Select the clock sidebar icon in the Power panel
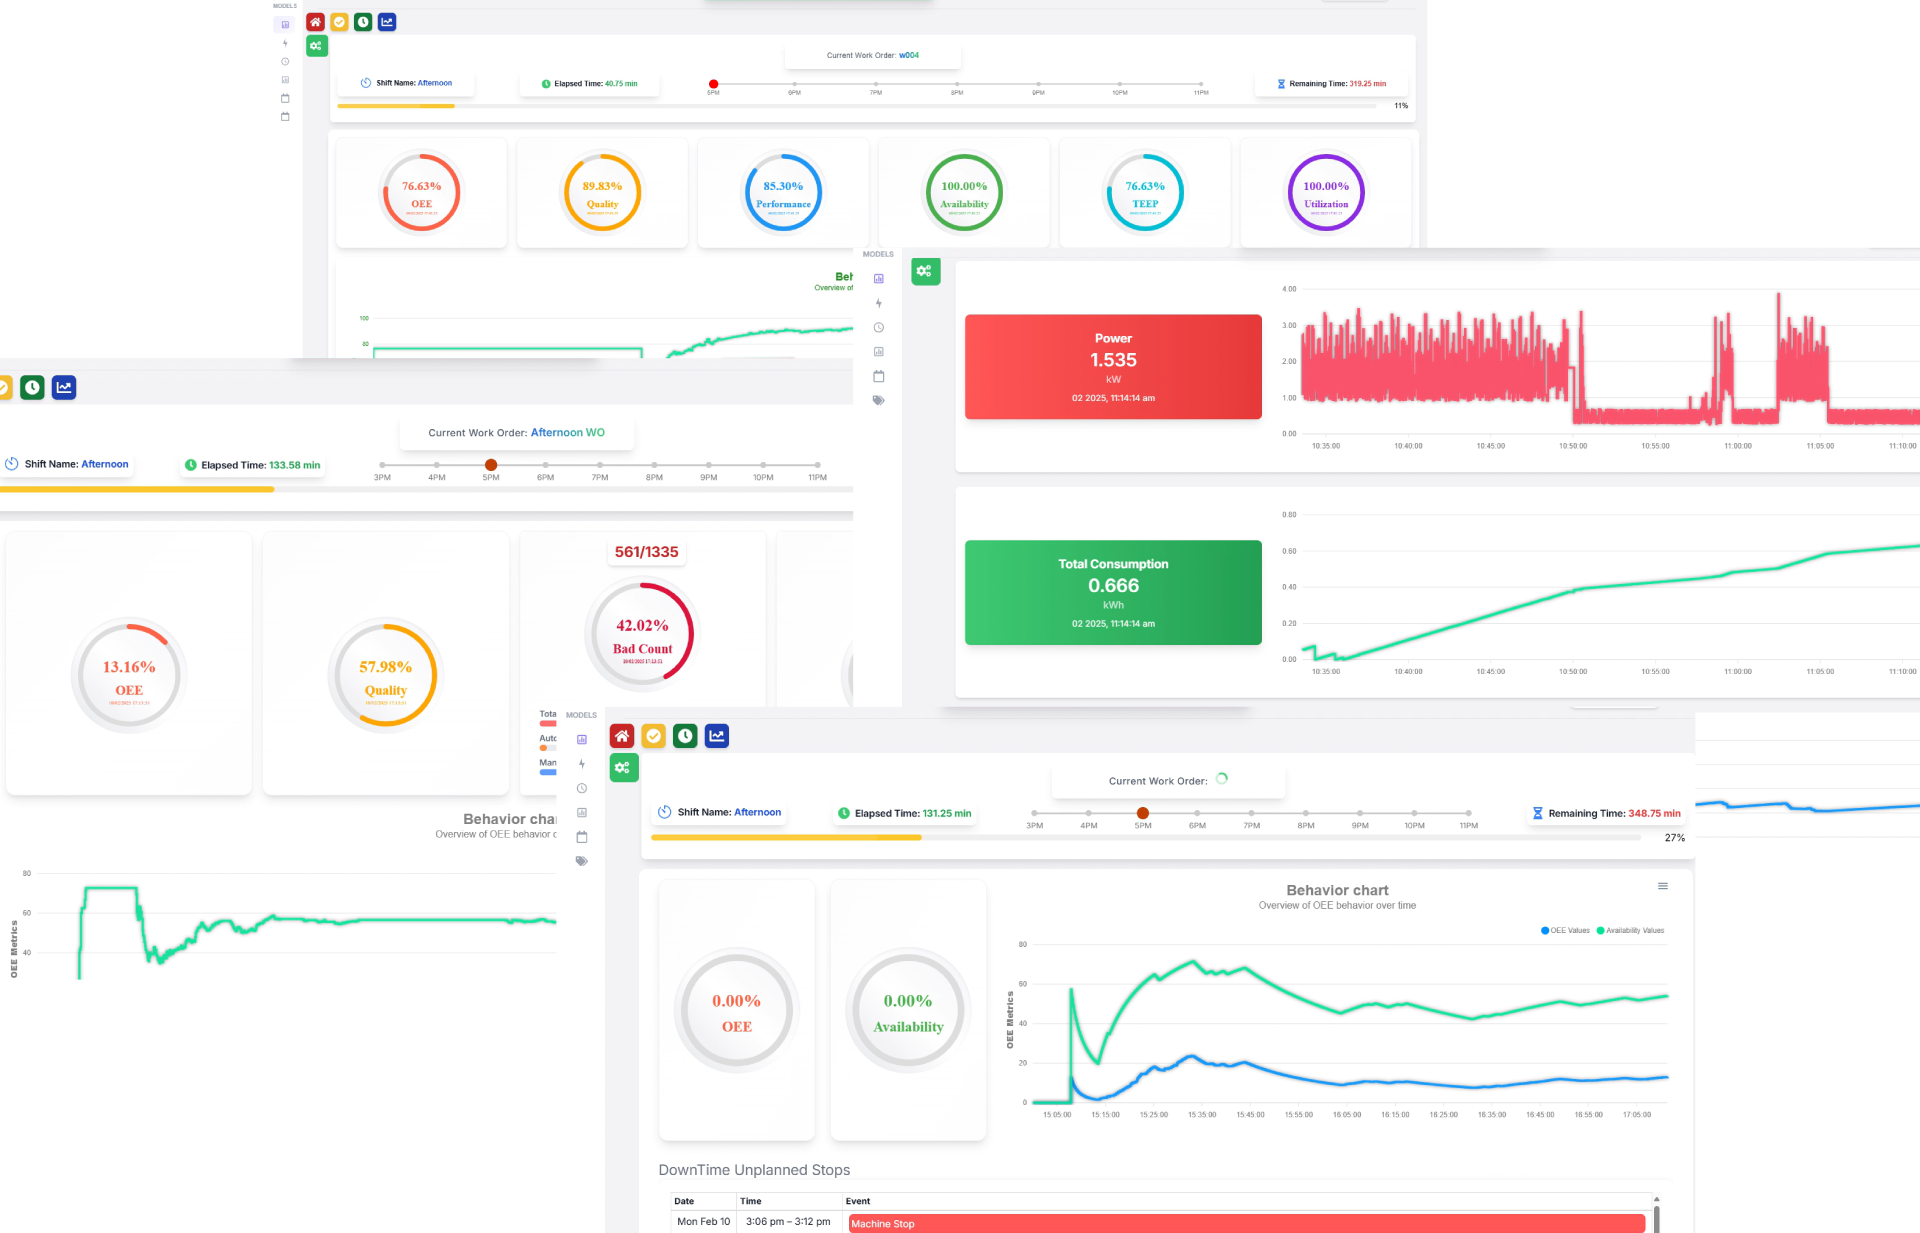Image resolution: width=1920 pixels, height=1233 pixels. point(879,328)
